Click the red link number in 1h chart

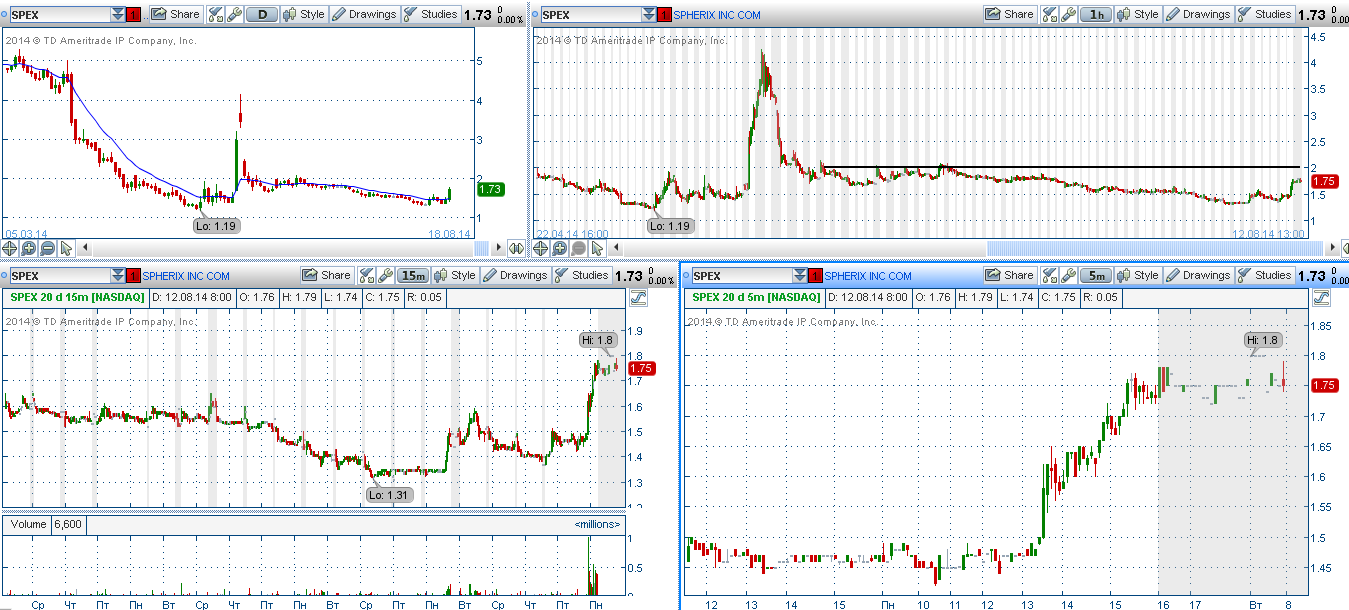click(x=665, y=15)
